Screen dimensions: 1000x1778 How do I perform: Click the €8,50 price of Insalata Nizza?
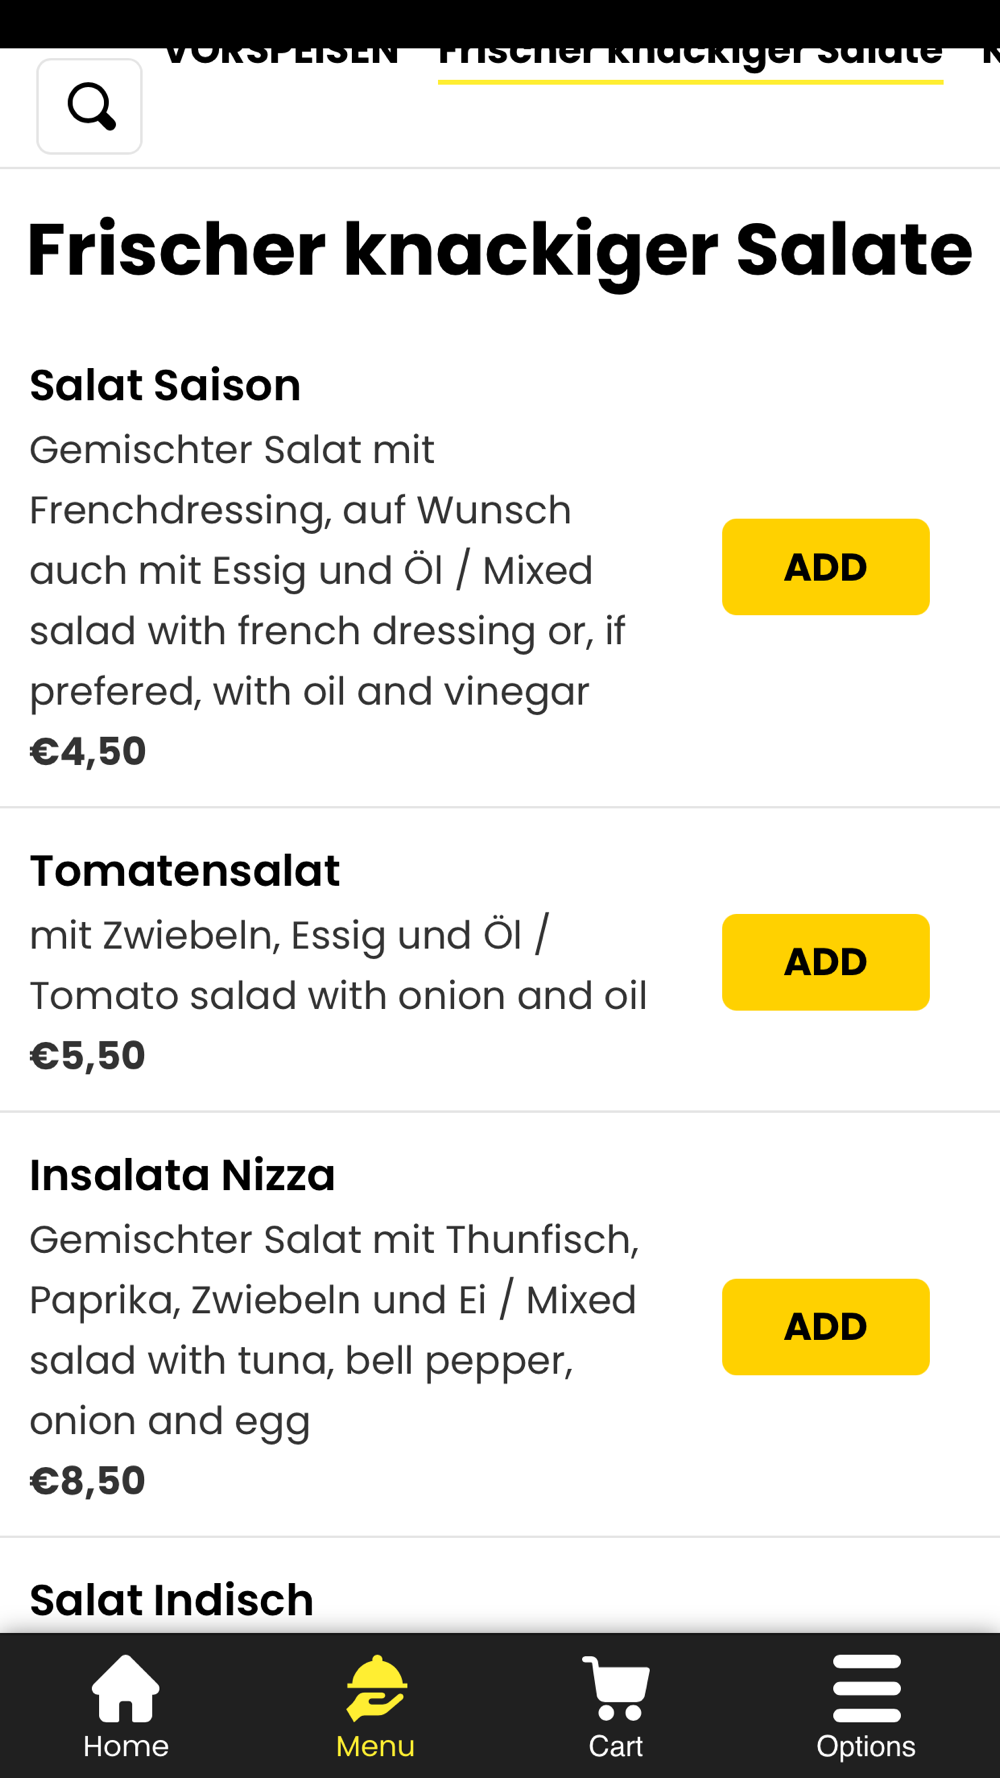coord(88,1481)
